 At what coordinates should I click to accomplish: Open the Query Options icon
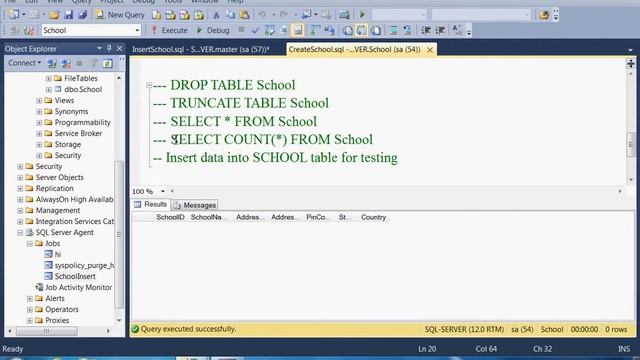284,31
